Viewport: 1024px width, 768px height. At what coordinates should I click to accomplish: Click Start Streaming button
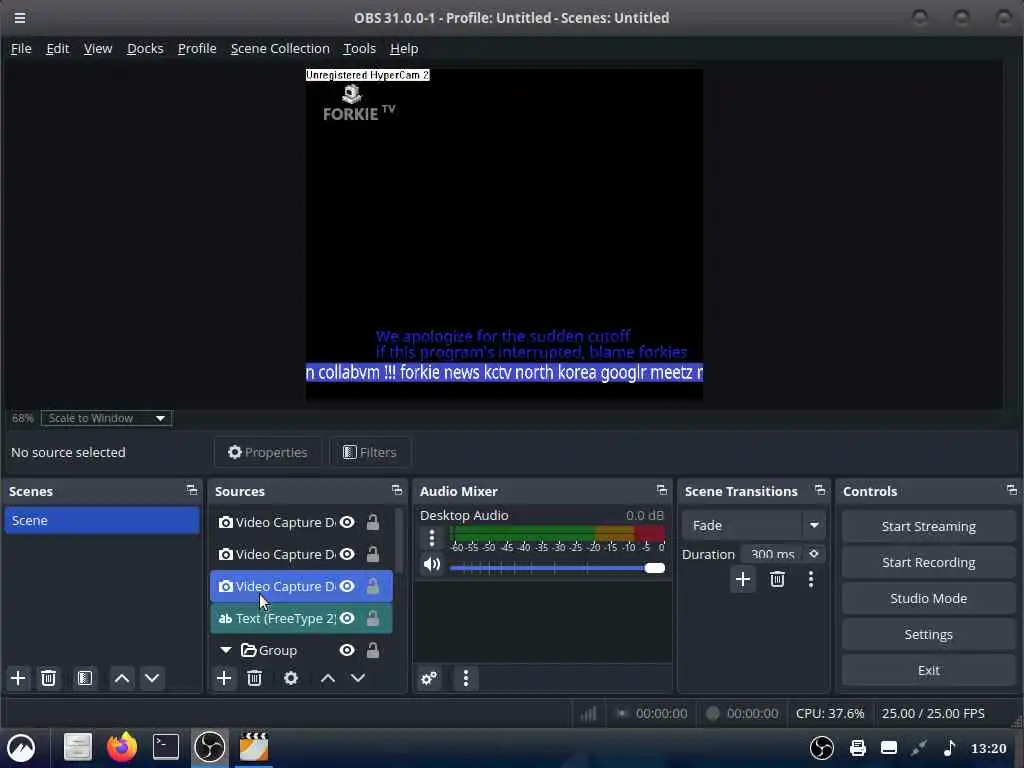(928, 526)
